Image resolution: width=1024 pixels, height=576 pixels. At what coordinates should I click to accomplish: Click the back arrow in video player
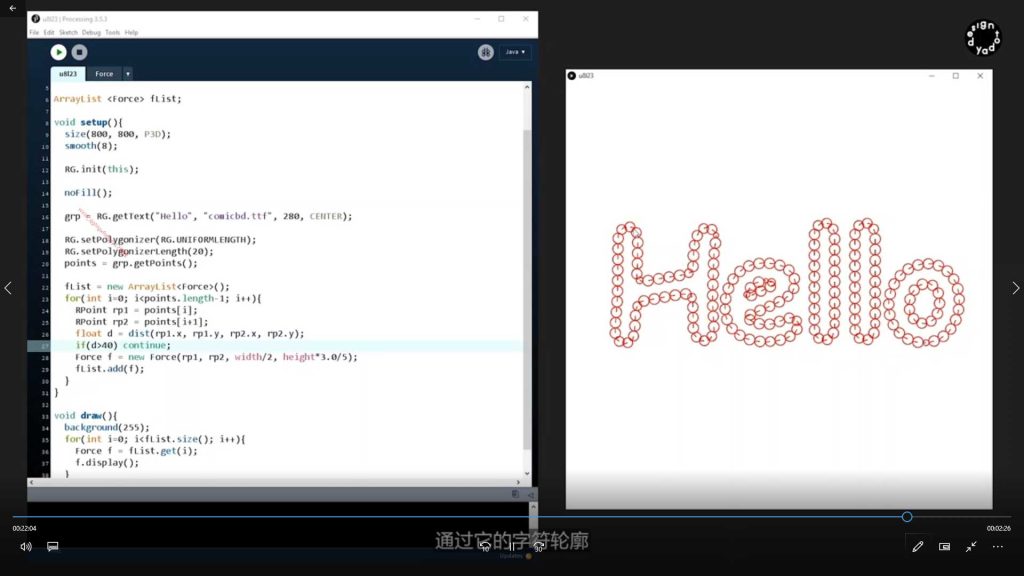pos(13,8)
